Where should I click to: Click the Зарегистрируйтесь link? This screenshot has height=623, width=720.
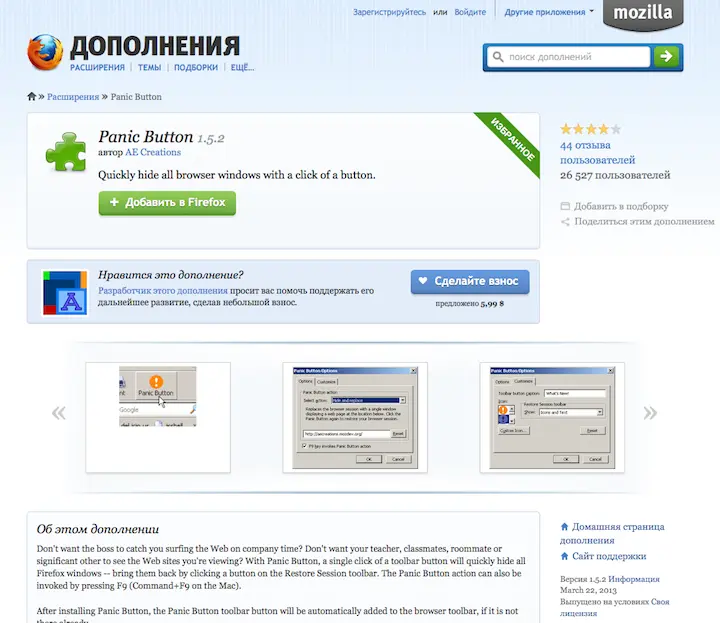389,12
